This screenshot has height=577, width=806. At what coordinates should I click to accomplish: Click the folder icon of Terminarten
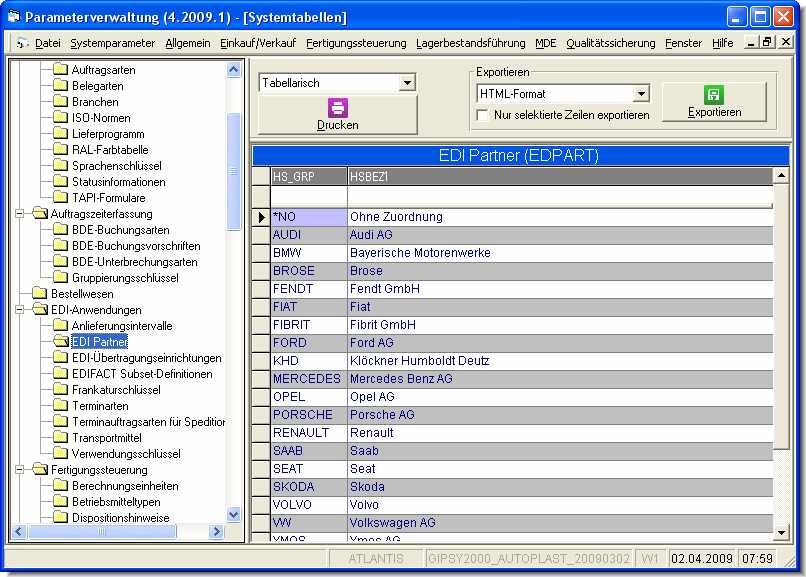click(x=60, y=405)
